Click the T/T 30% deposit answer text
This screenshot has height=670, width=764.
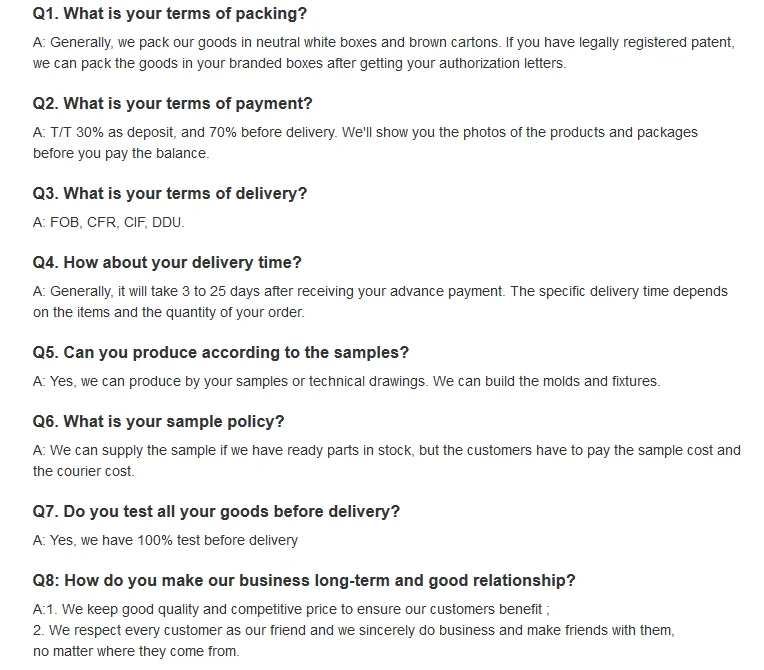(x=365, y=143)
